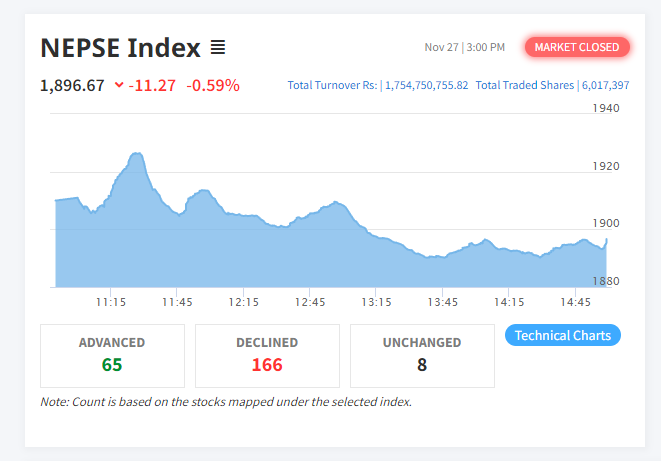
Task: Click the 11:15 time axis label
Action: pyautogui.click(x=111, y=302)
